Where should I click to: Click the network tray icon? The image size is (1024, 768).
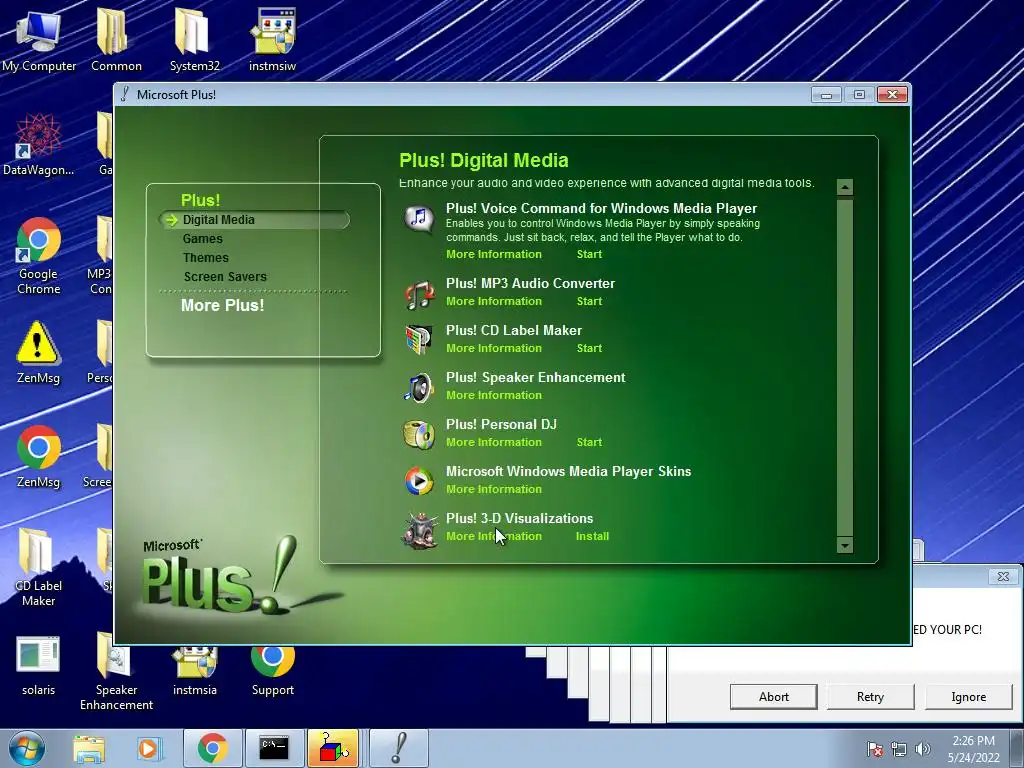(899, 749)
